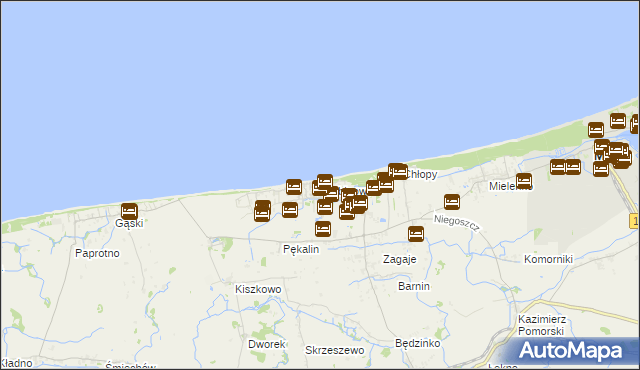The image size is (640, 370).
Task: Select the Dworek label
Action: [x=267, y=344]
